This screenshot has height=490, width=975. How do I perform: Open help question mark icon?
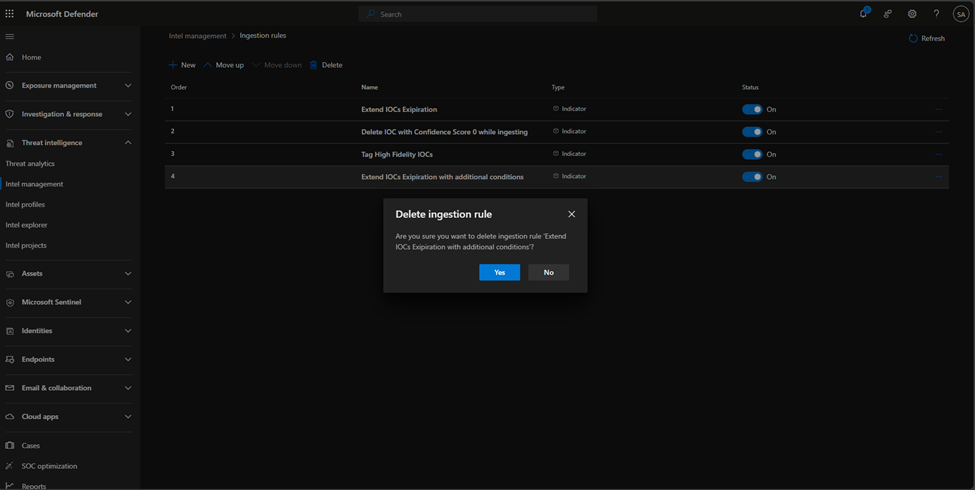[936, 14]
